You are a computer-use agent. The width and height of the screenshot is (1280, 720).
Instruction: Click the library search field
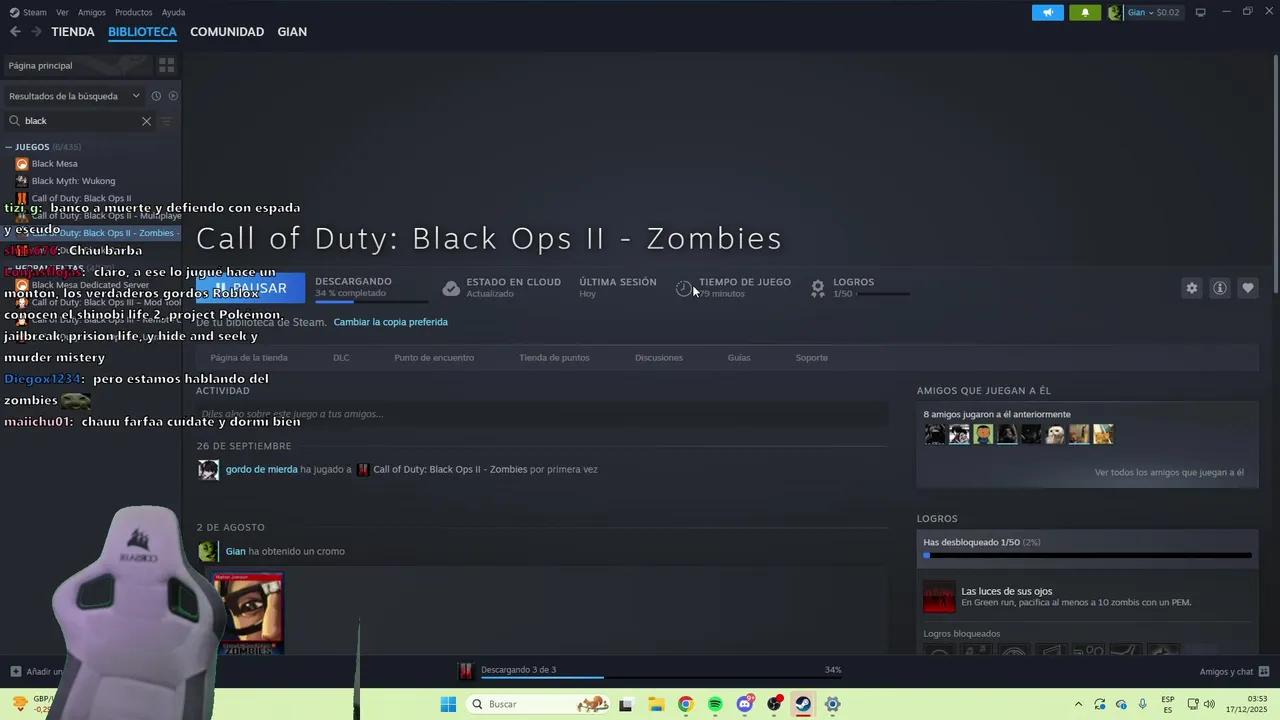click(x=80, y=121)
